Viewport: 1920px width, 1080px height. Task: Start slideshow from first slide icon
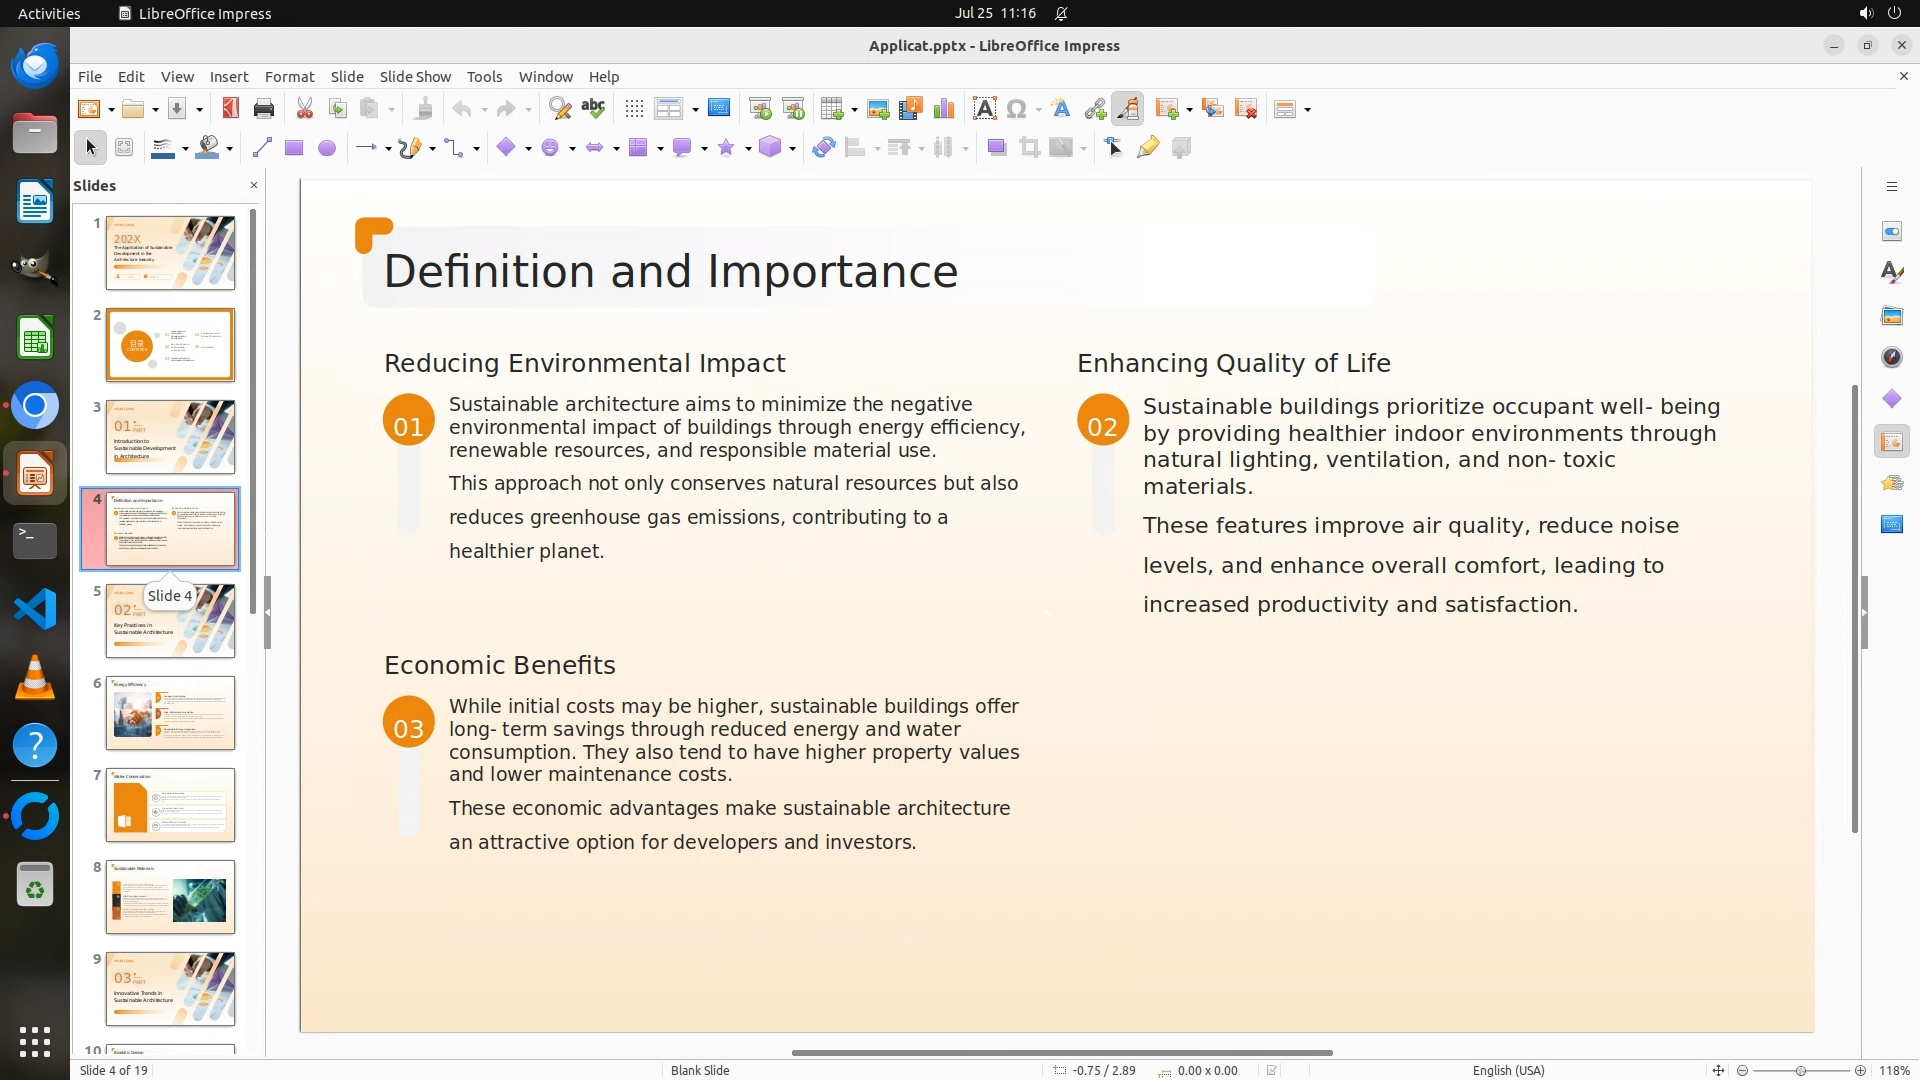(x=760, y=109)
